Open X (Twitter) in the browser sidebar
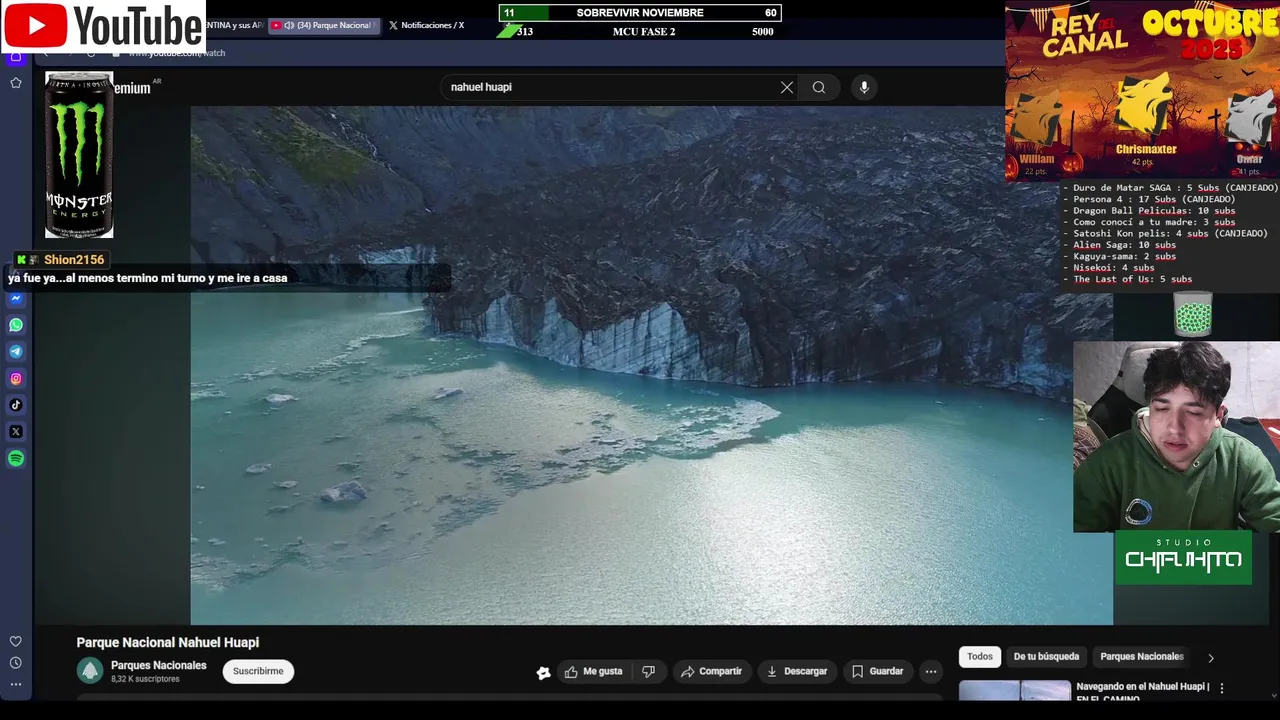1280x720 pixels. click(16, 432)
